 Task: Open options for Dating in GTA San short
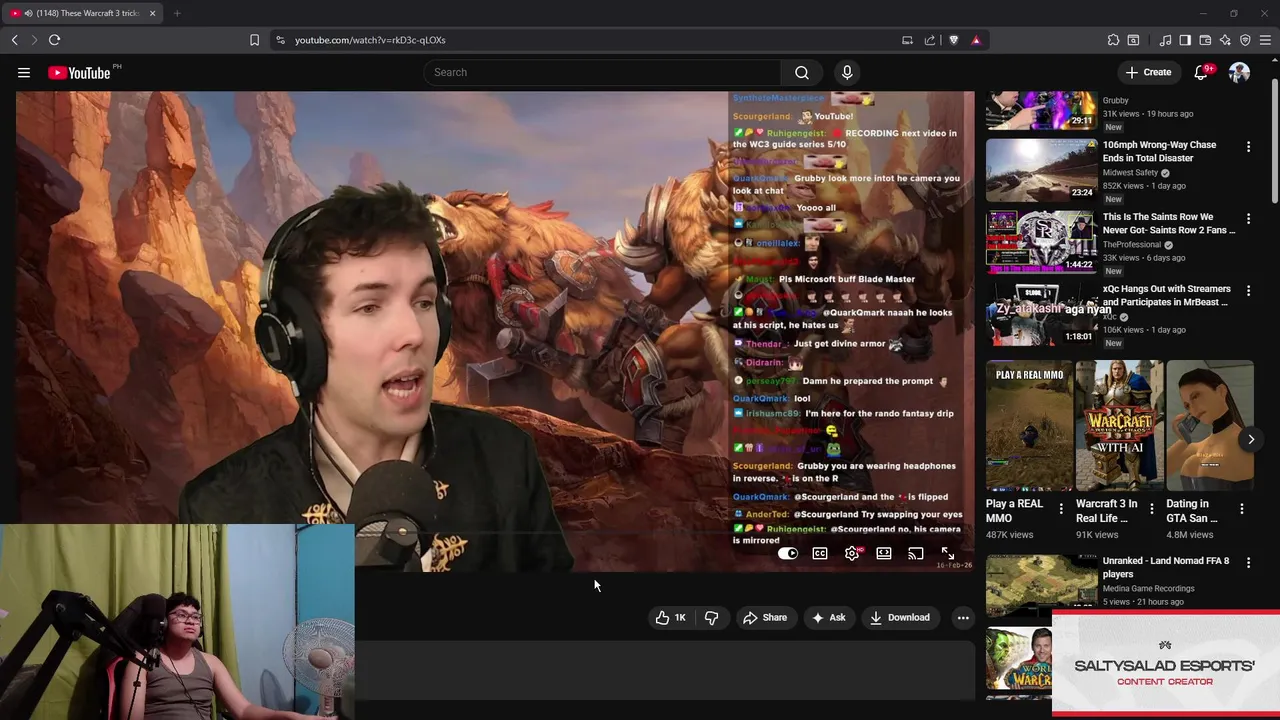(1241, 509)
